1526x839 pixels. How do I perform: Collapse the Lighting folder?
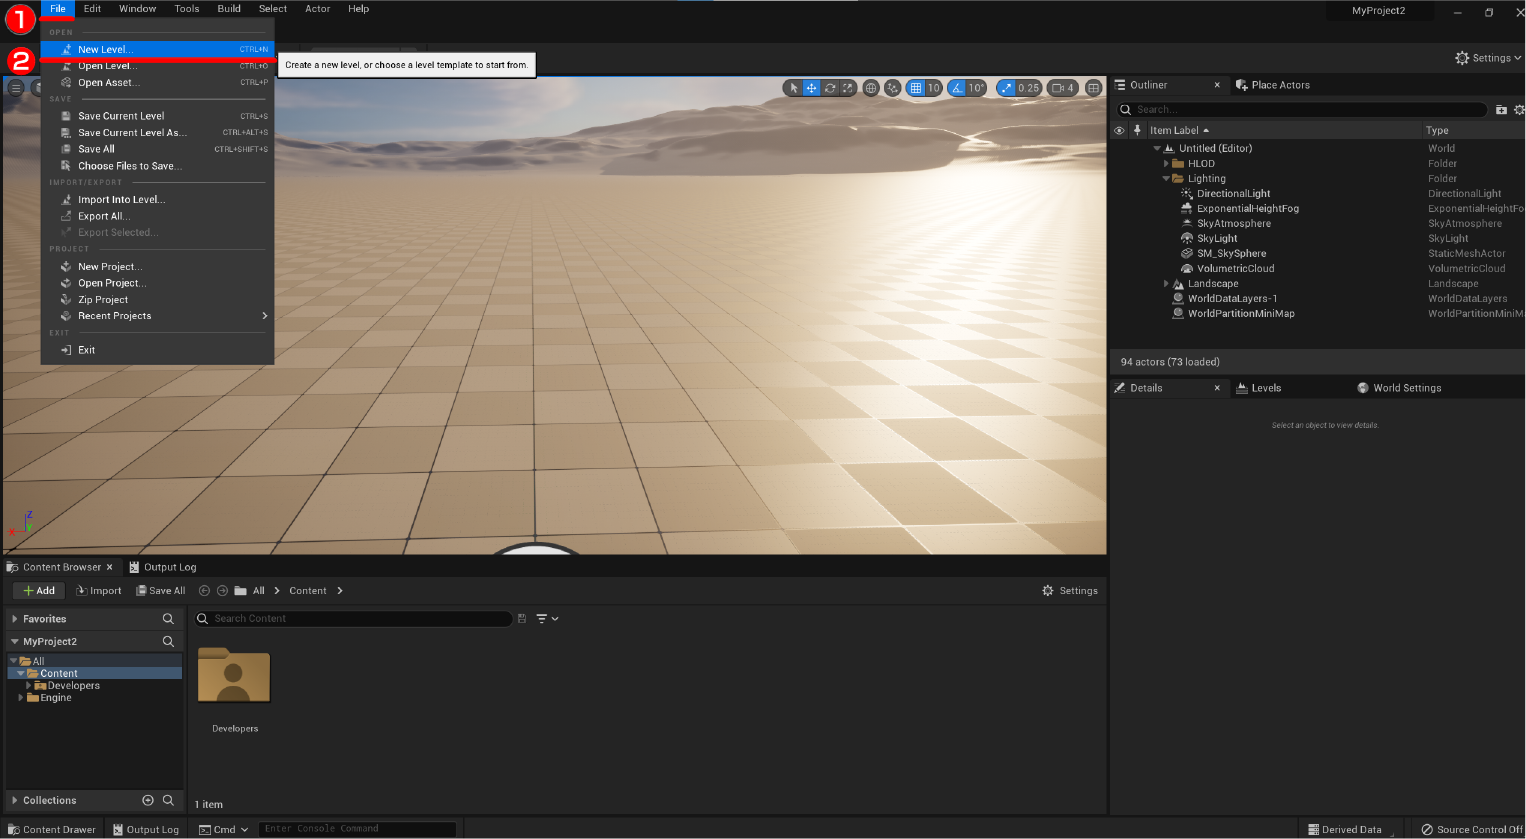1164,178
